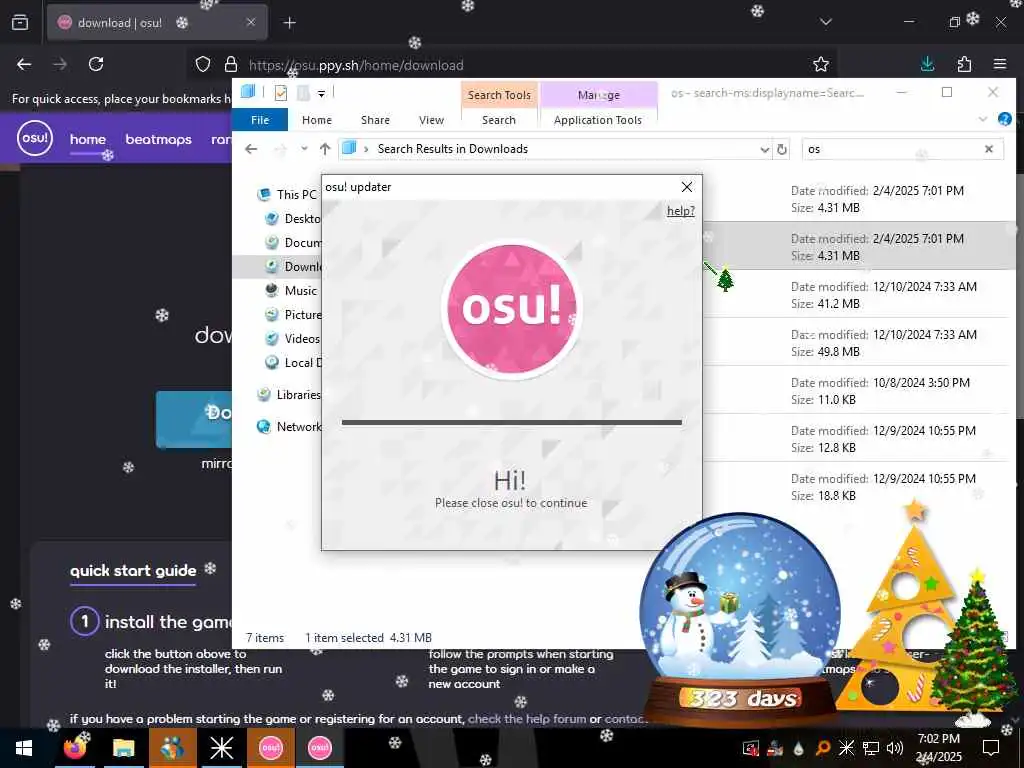
Task: Click the big pink osu! logo in the updater
Action: pyautogui.click(x=512, y=308)
